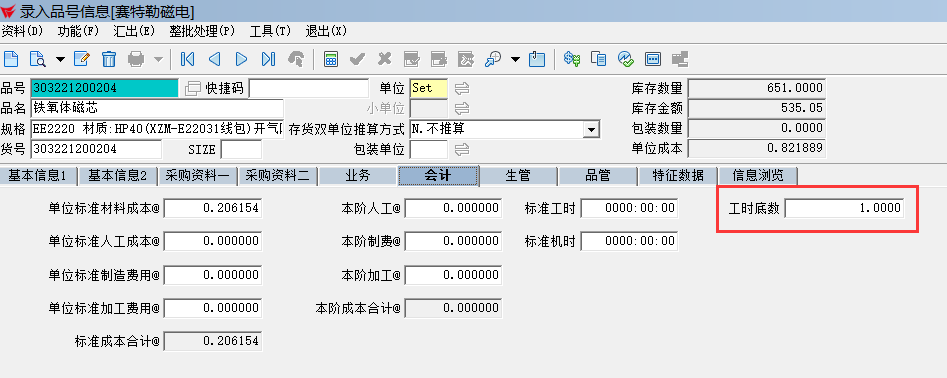The height and width of the screenshot is (378, 947).
Task: Click the 货号 input field
Action: (97, 149)
